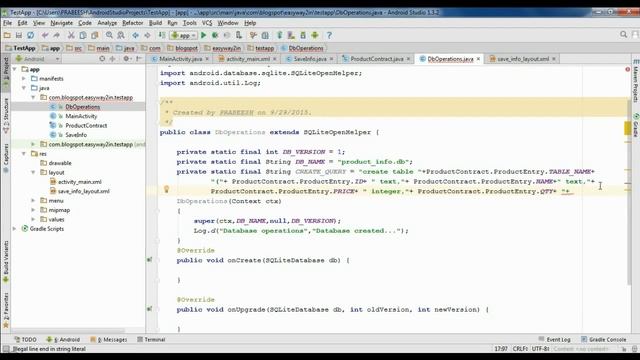
Task: Click the Open folder toolbar icon
Action: [x=7, y=36]
